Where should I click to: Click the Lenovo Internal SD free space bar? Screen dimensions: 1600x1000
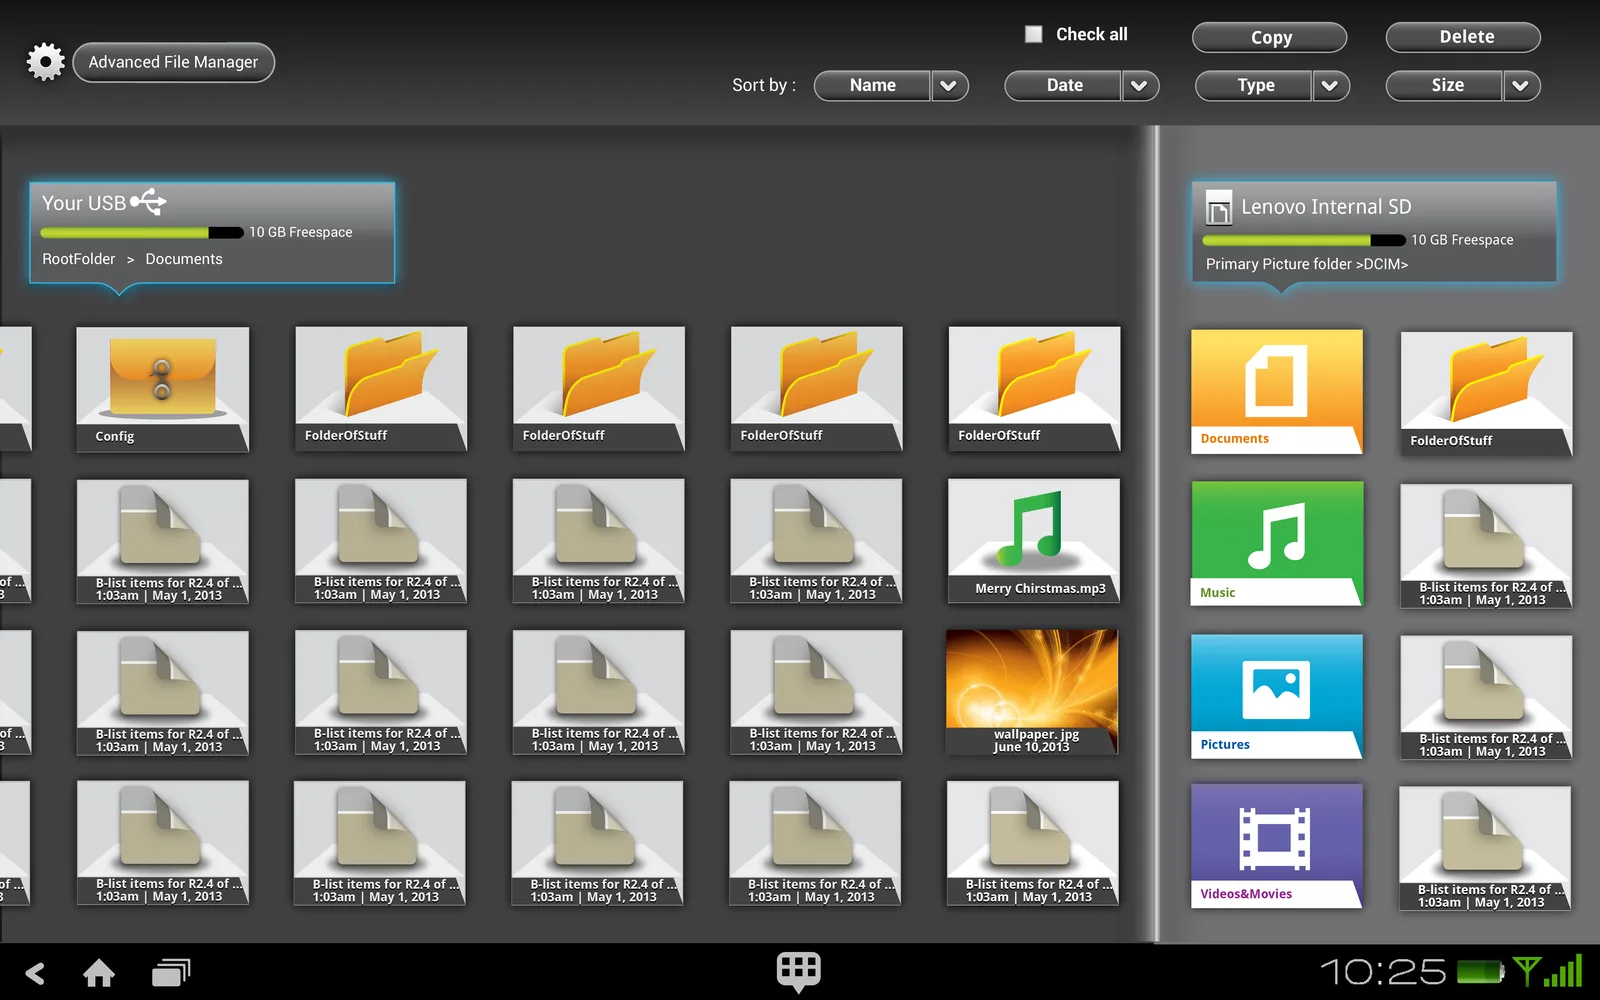pos(1304,241)
